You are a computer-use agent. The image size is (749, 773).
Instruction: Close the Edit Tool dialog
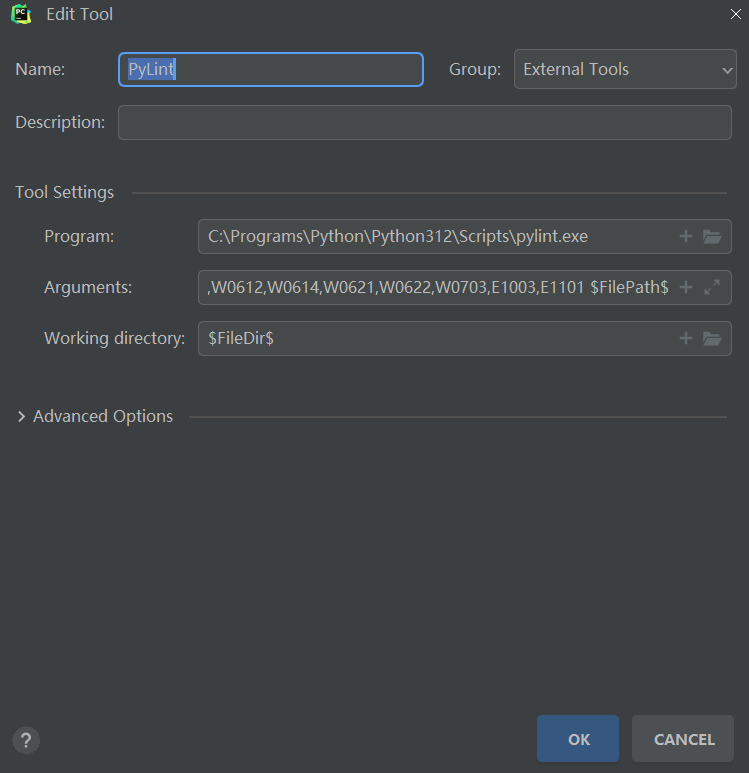point(736,14)
